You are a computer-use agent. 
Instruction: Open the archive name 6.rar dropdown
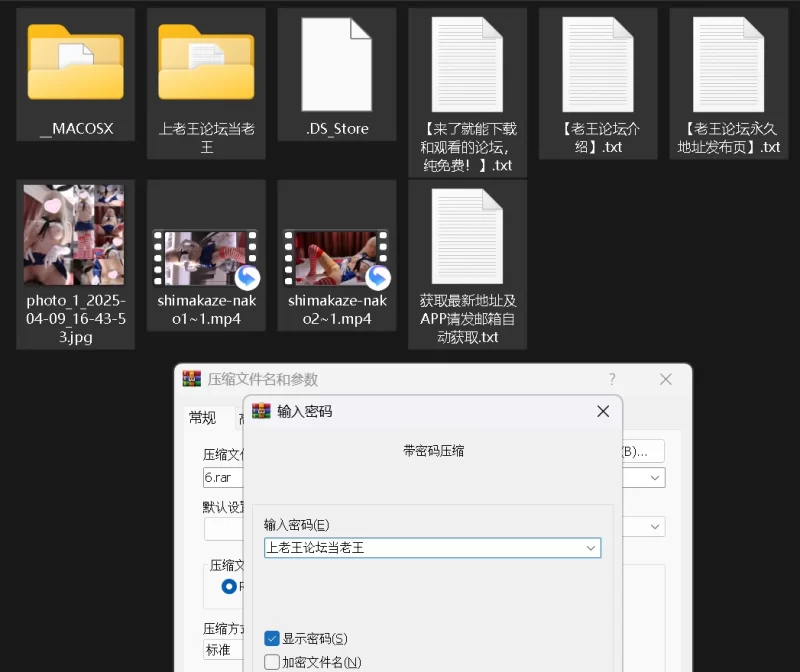pyautogui.click(x=656, y=478)
